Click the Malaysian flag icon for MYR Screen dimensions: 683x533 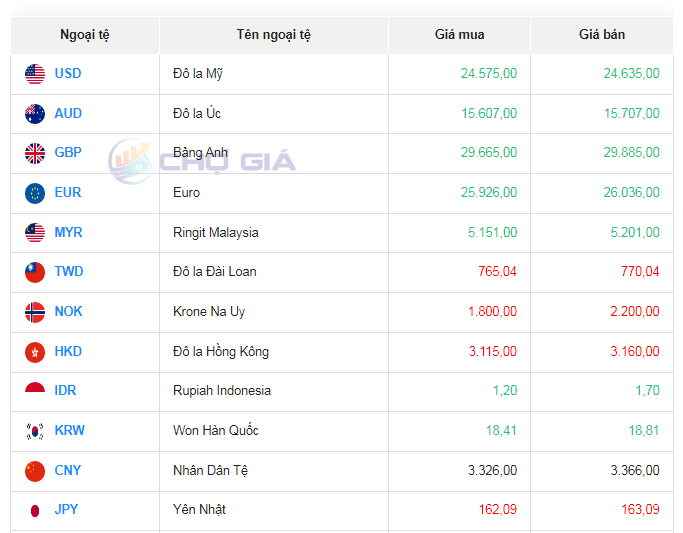(35, 233)
